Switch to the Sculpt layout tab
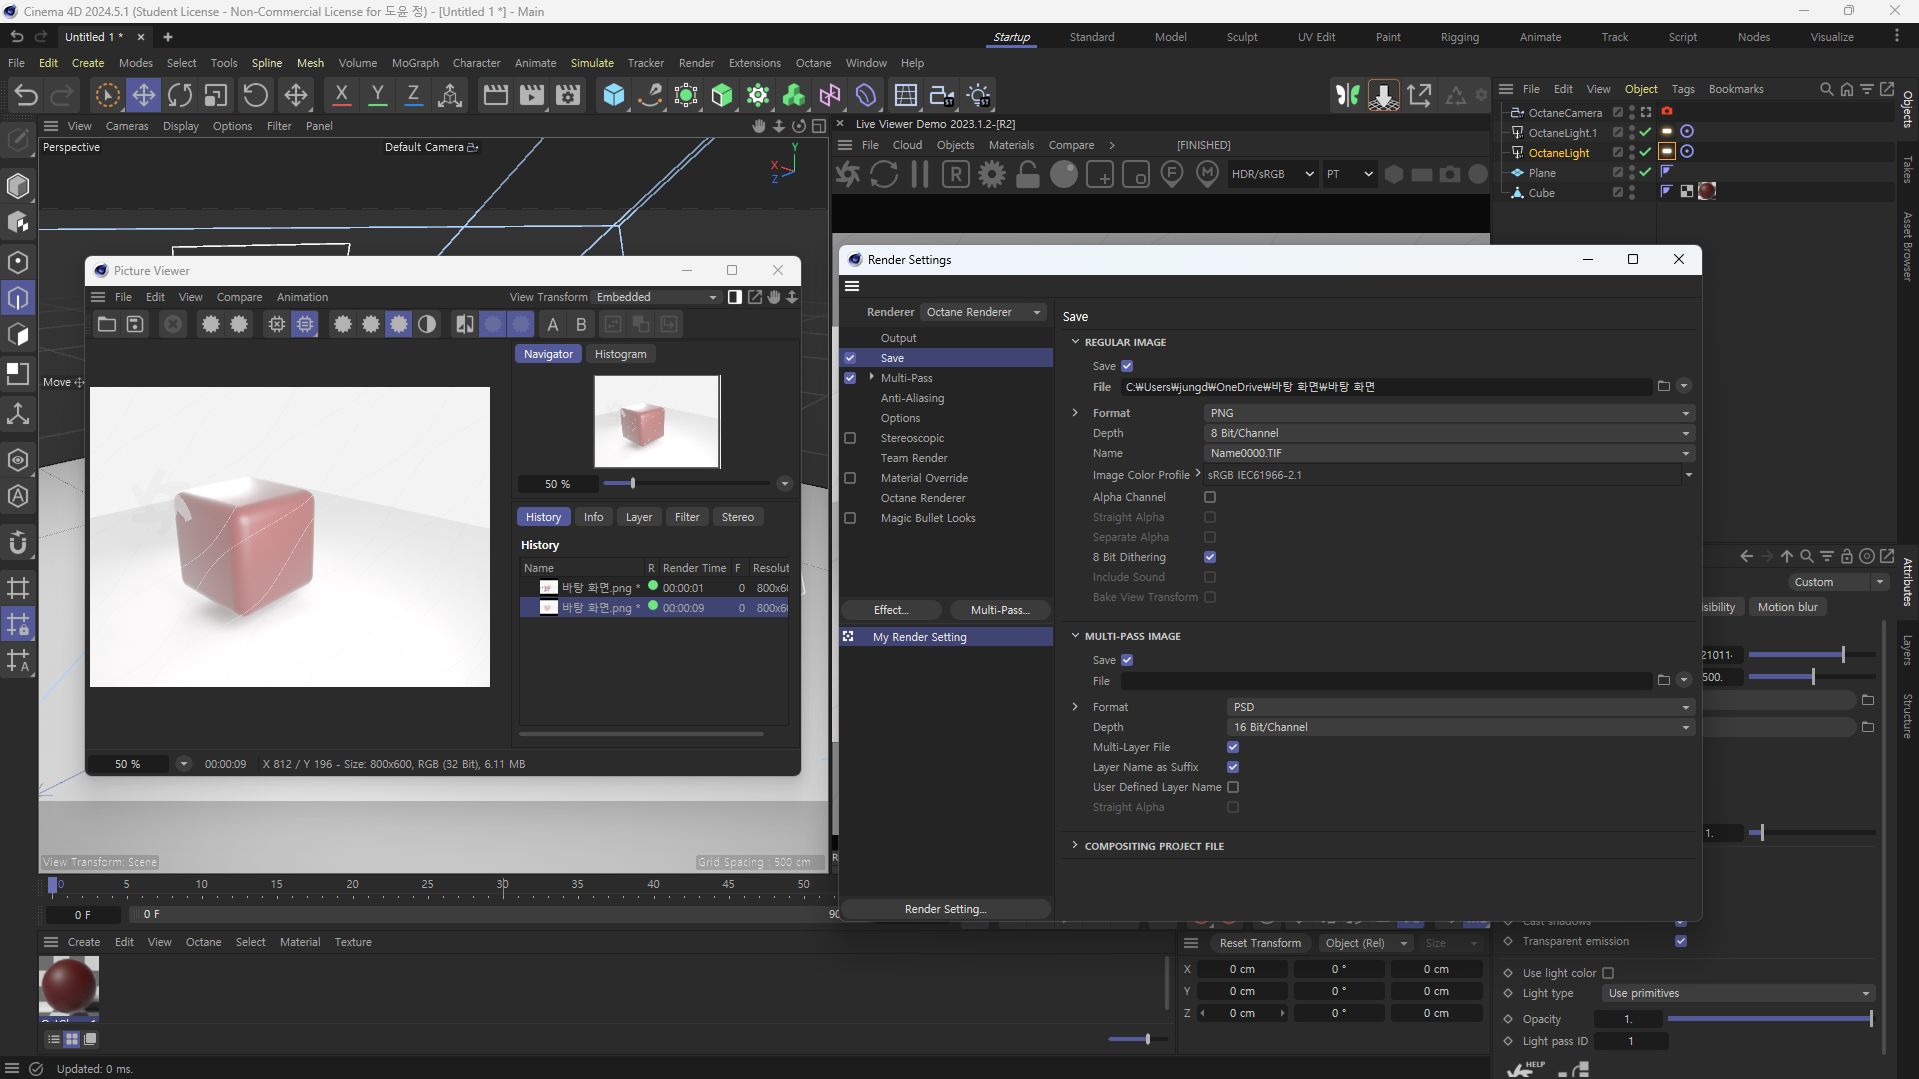This screenshot has height=1079, width=1919. [x=1242, y=37]
